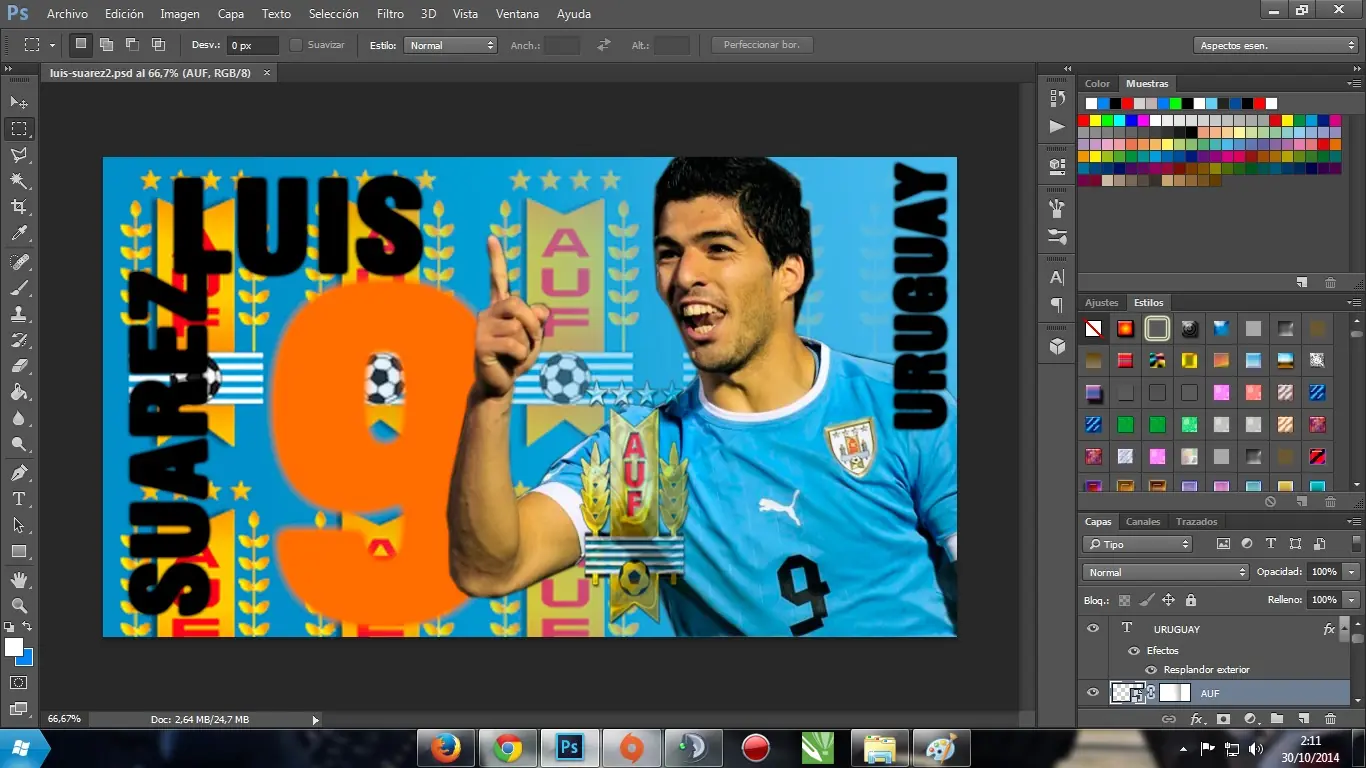Select the Path Selection tool
Viewport: 1366px width, 768px height.
[x=19, y=525]
